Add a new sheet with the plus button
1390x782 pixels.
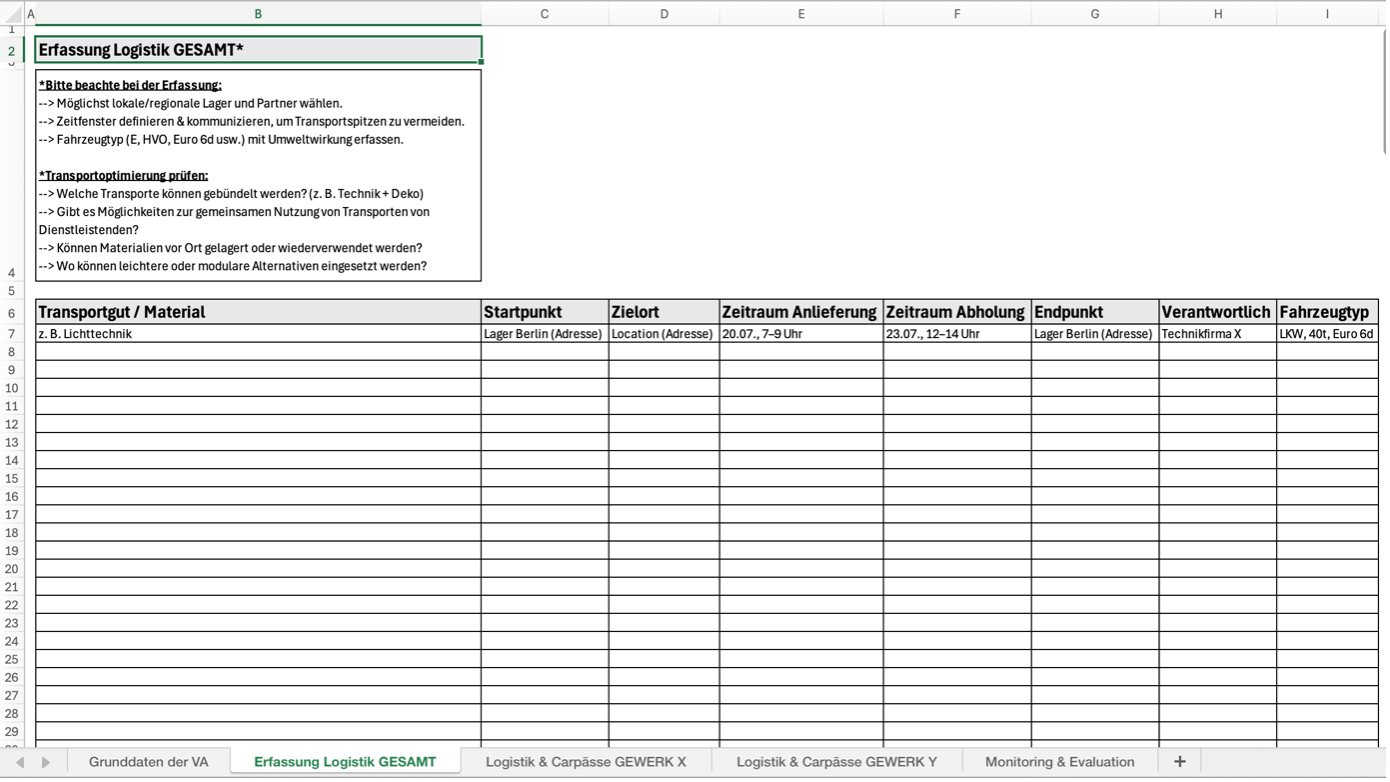pos(1180,762)
